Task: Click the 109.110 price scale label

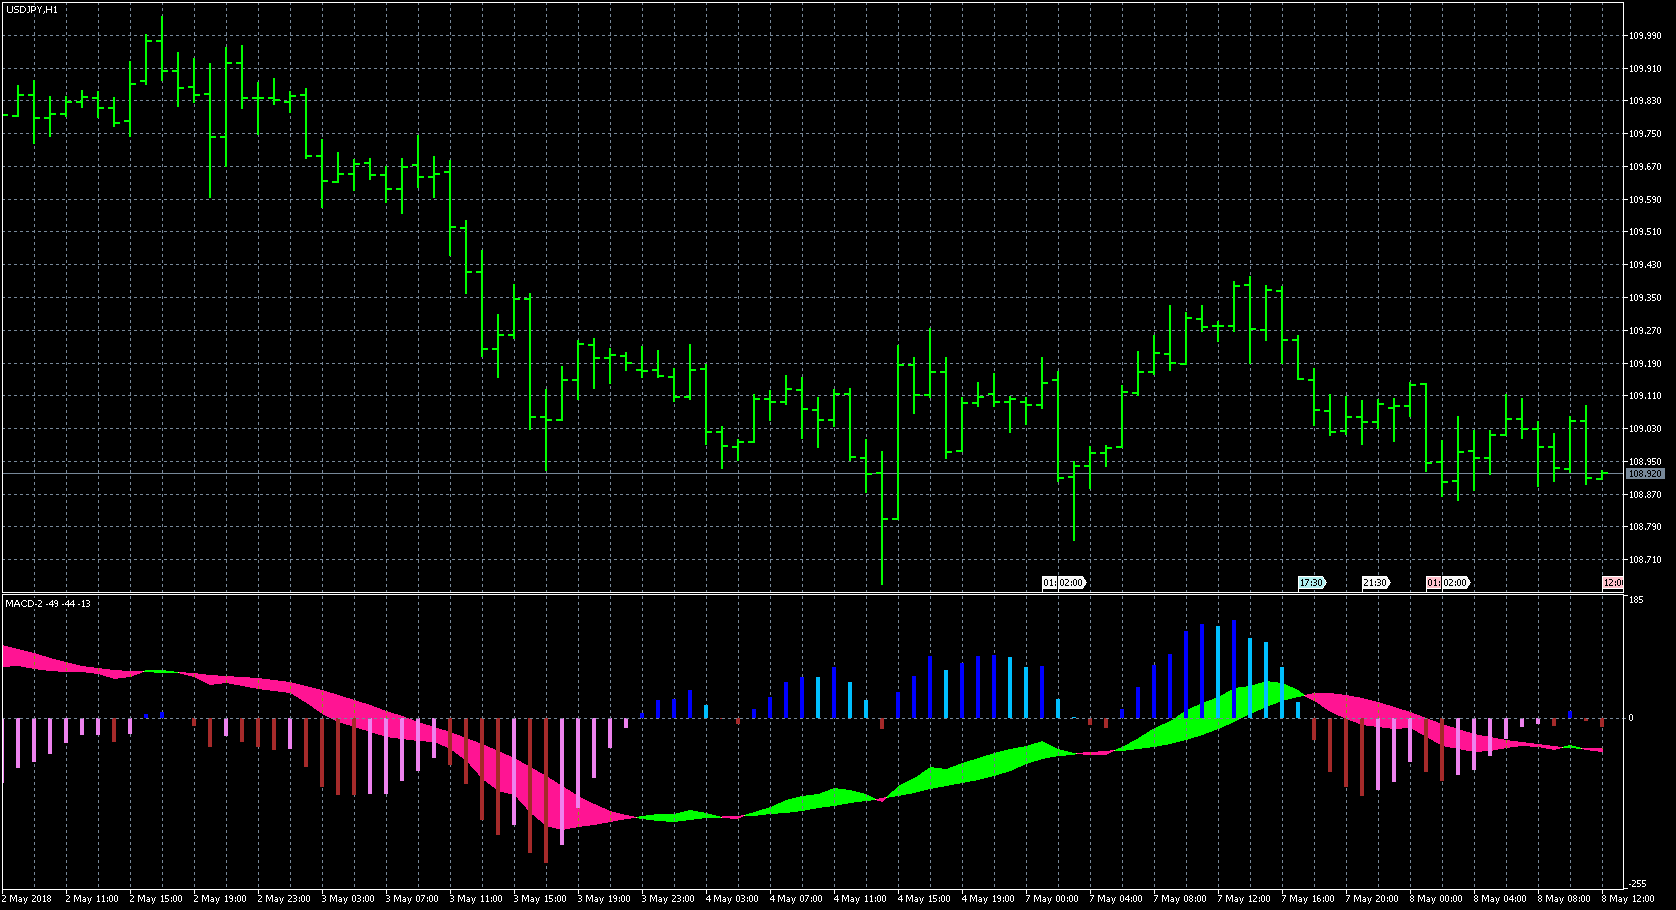Action: click(x=1645, y=396)
